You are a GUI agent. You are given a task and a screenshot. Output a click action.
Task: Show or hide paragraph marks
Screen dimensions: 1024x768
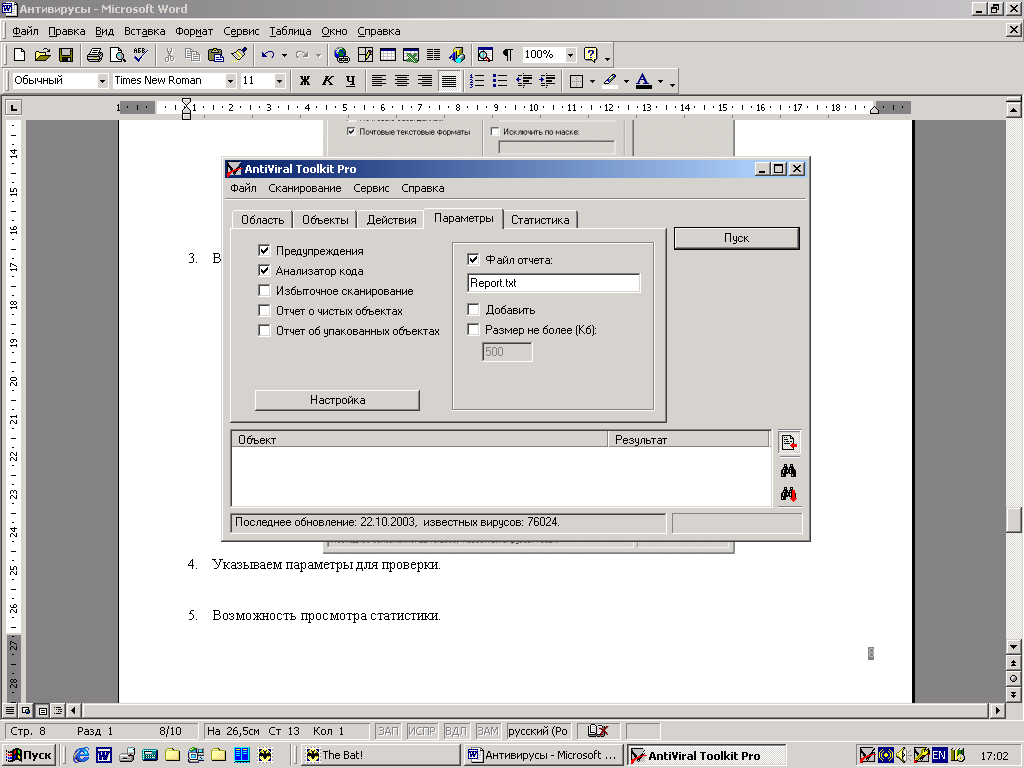coord(508,55)
